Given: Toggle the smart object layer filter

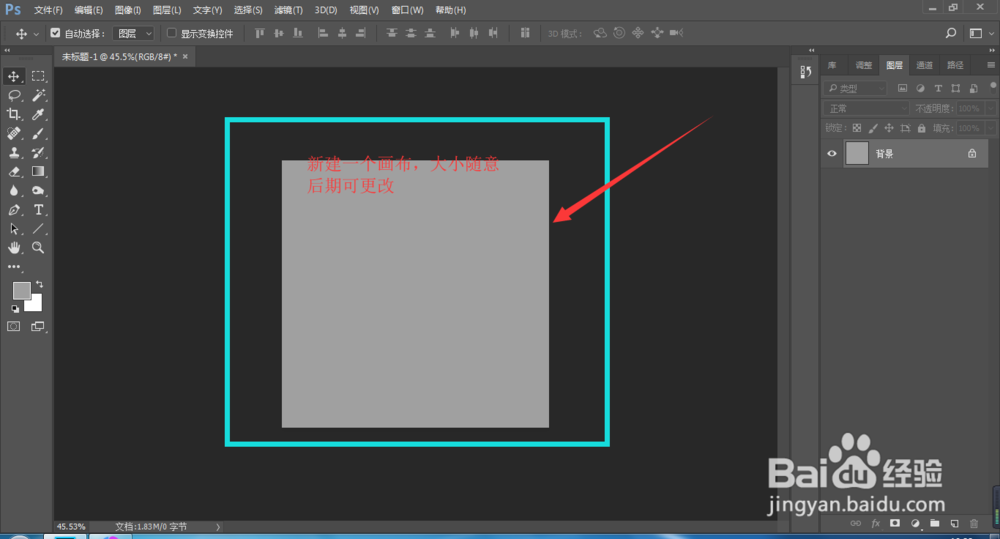Looking at the screenshot, I should point(973,88).
